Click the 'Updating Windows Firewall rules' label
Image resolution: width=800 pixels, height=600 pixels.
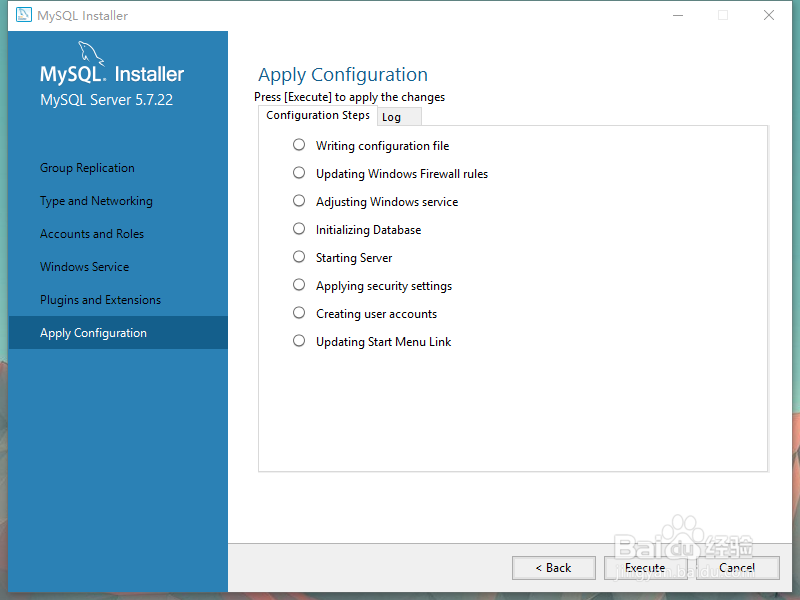[x=402, y=174]
